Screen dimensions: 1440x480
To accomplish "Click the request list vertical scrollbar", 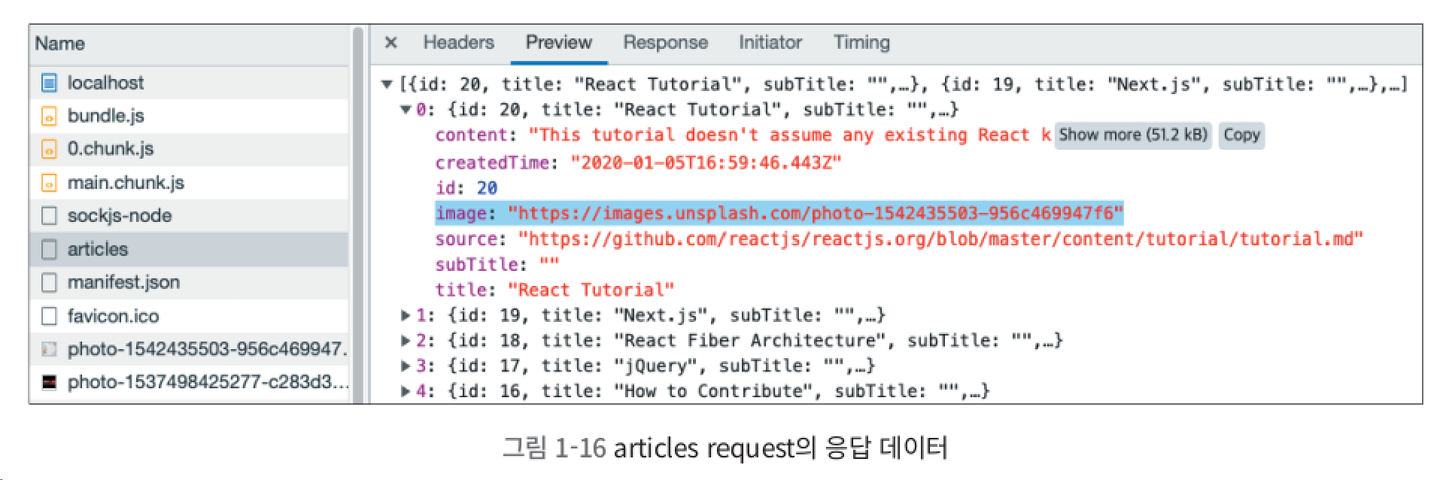I will coord(358,215).
